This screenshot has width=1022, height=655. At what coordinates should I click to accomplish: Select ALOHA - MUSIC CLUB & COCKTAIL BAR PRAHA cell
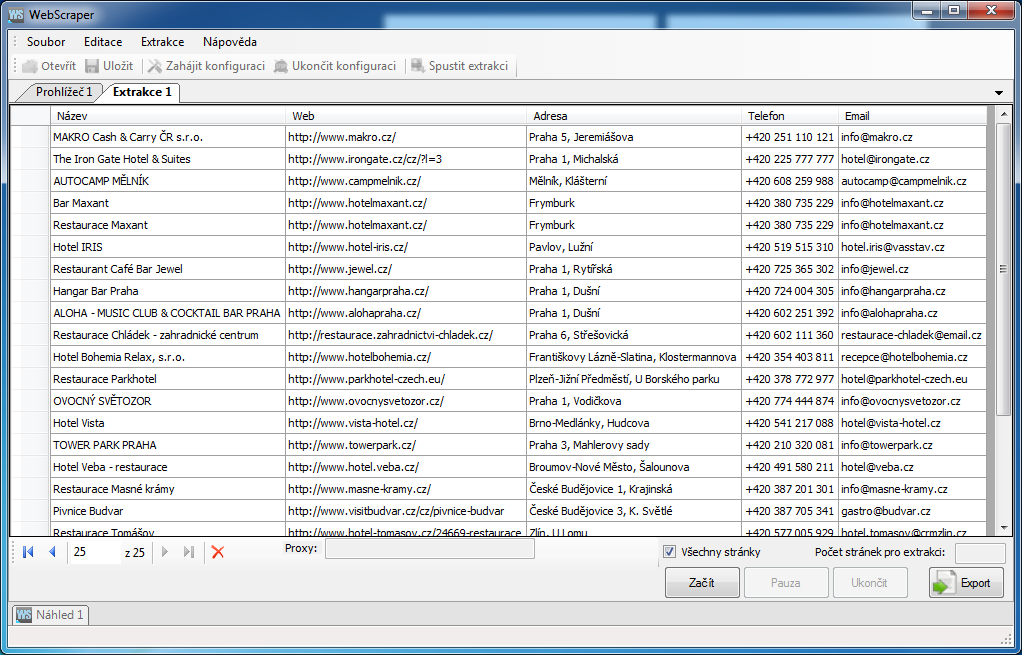[168, 313]
